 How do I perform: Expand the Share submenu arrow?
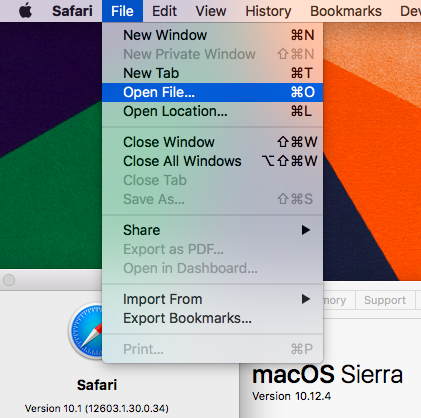click(306, 230)
